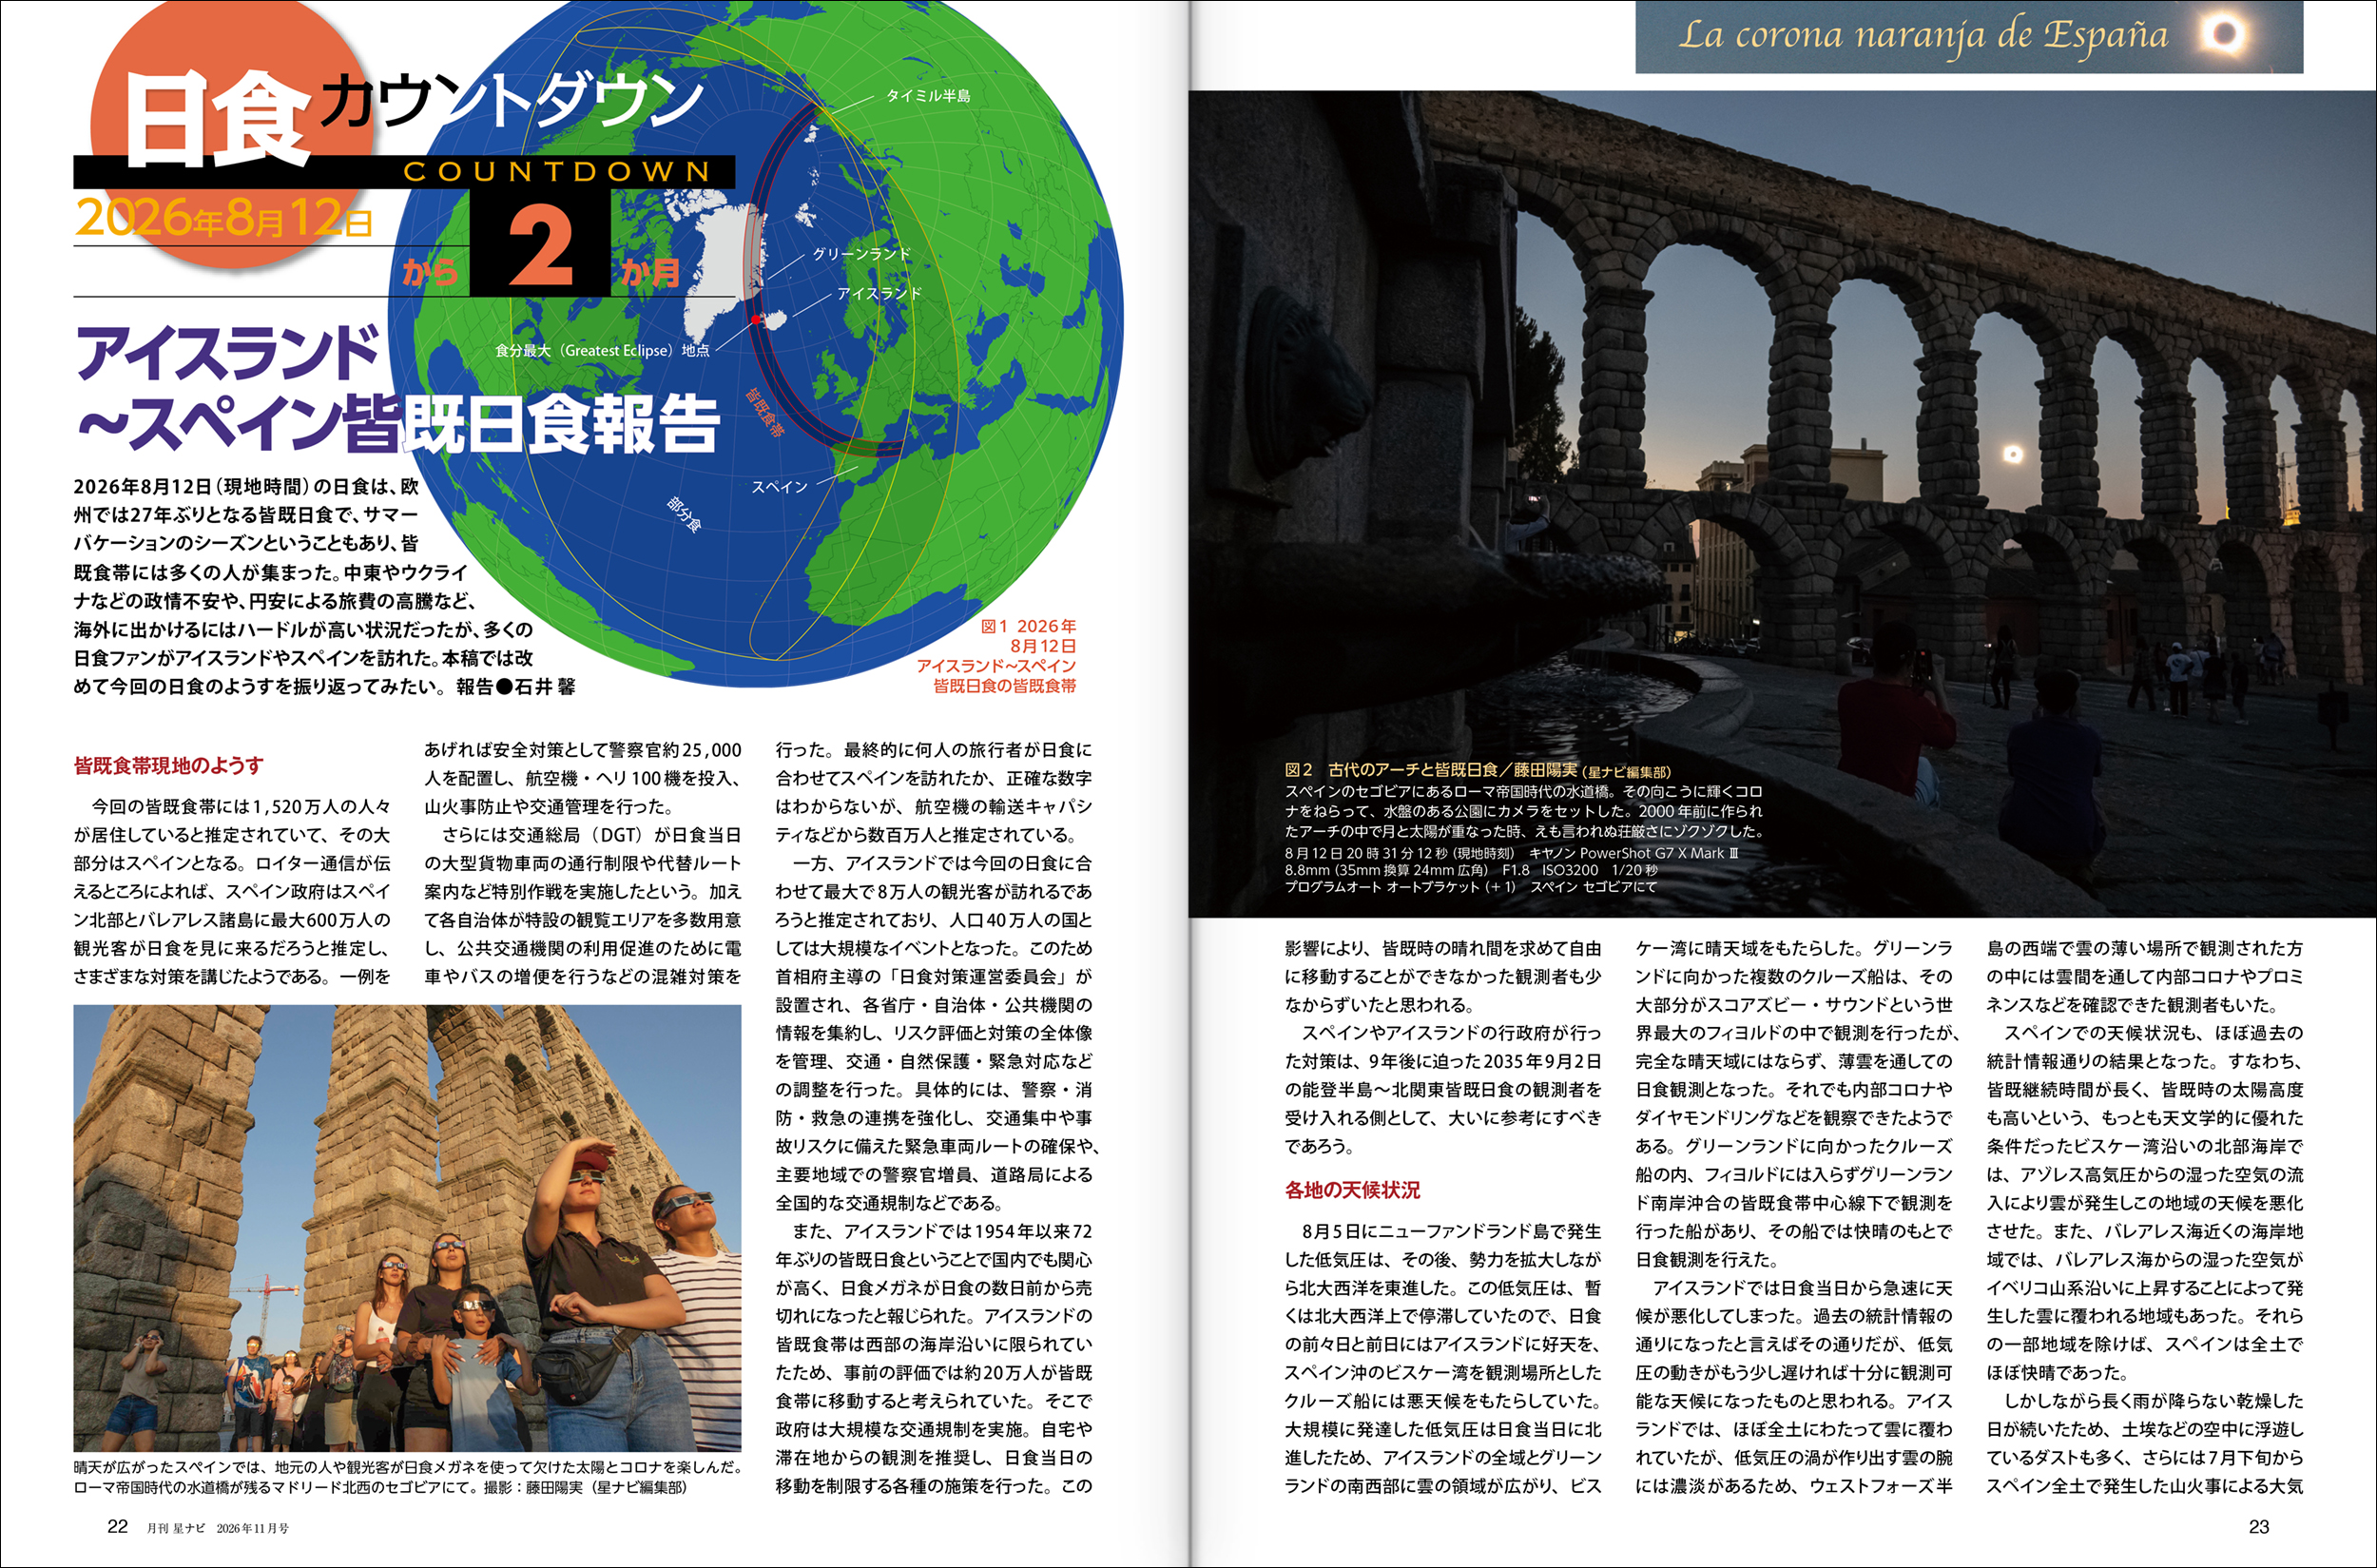
Task: Open the large Segovia aqueduct eclipse photo
Action: point(1782,504)
